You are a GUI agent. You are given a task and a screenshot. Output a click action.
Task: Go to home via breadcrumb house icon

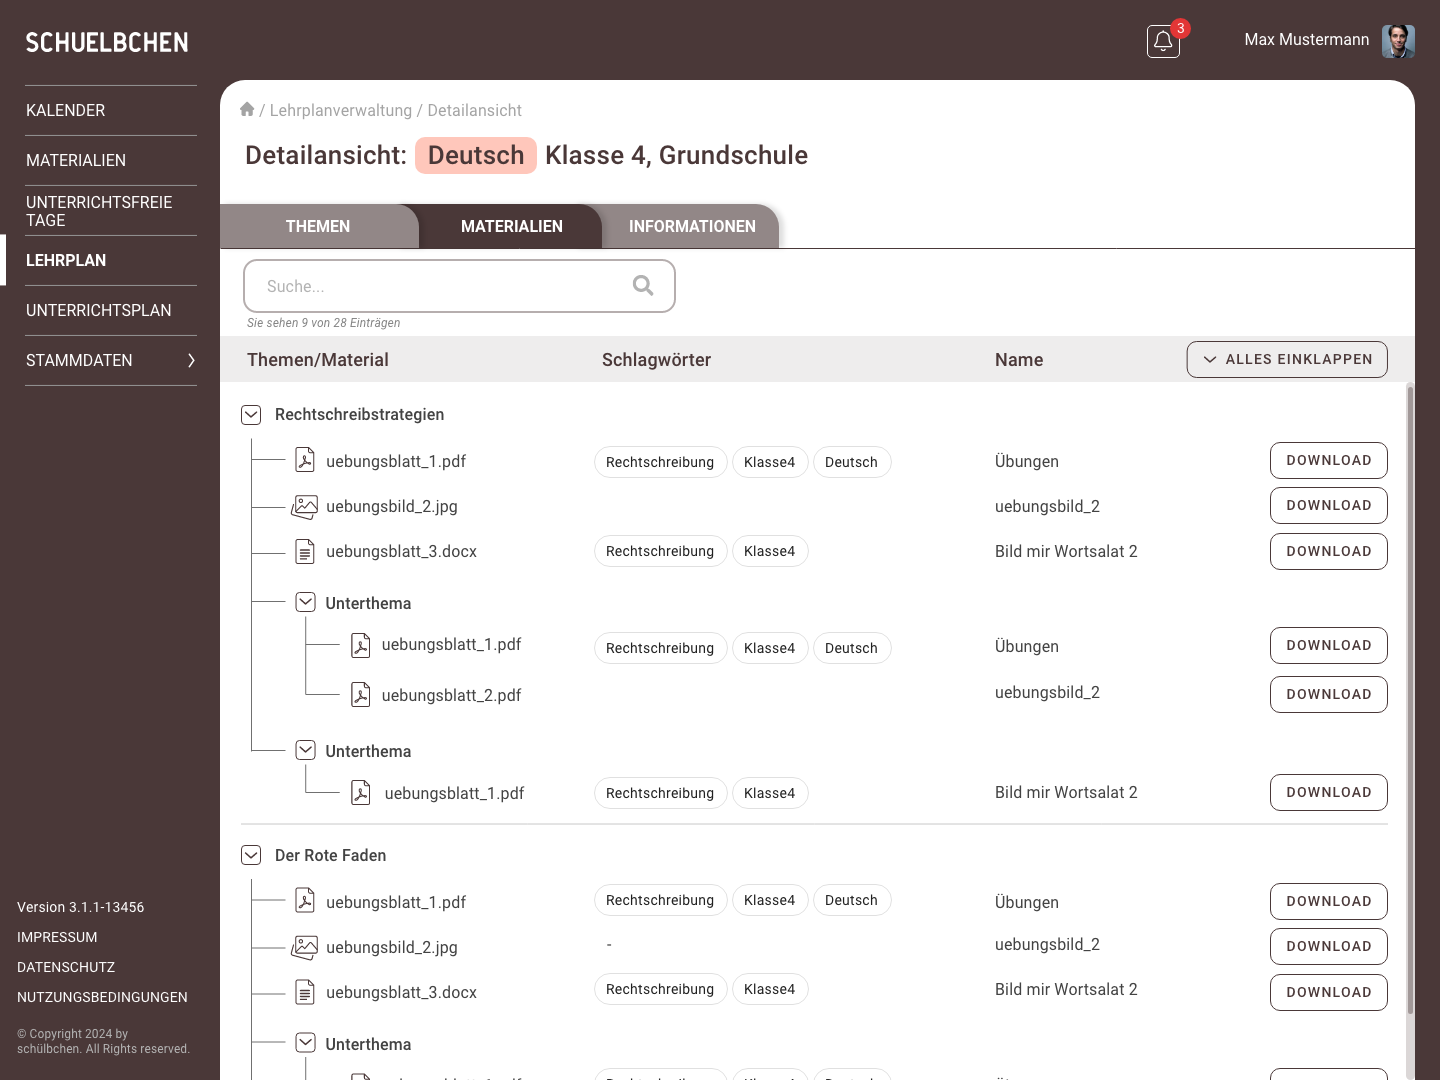coord(247,109)
